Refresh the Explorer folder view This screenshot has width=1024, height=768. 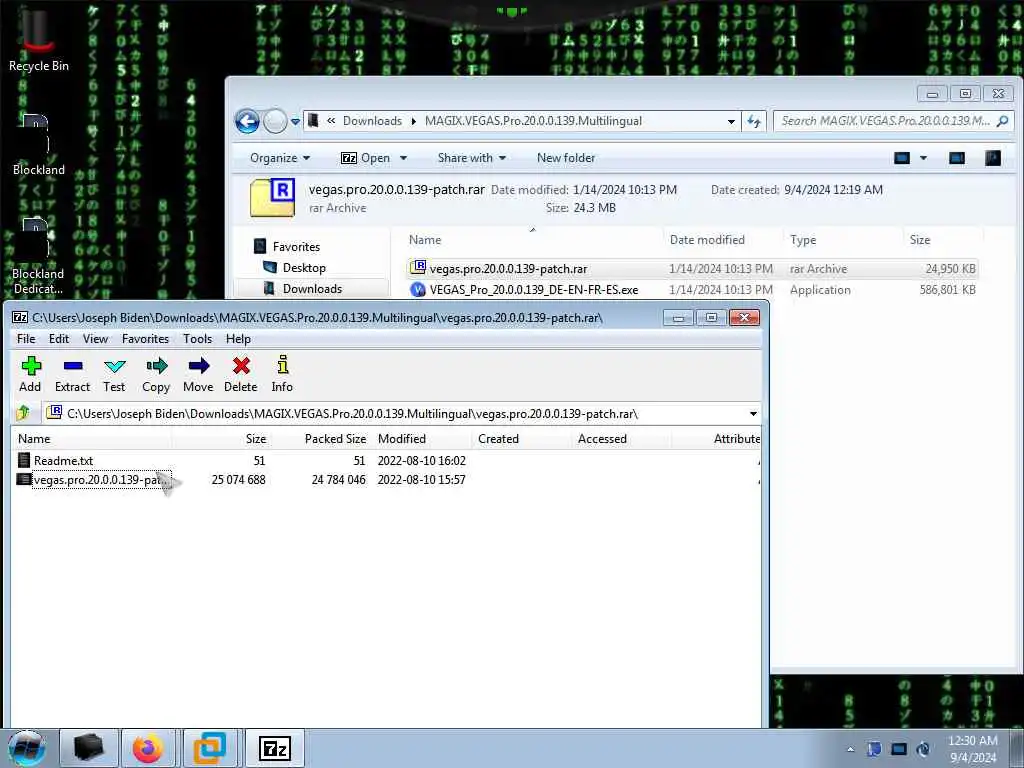[754, 121]
